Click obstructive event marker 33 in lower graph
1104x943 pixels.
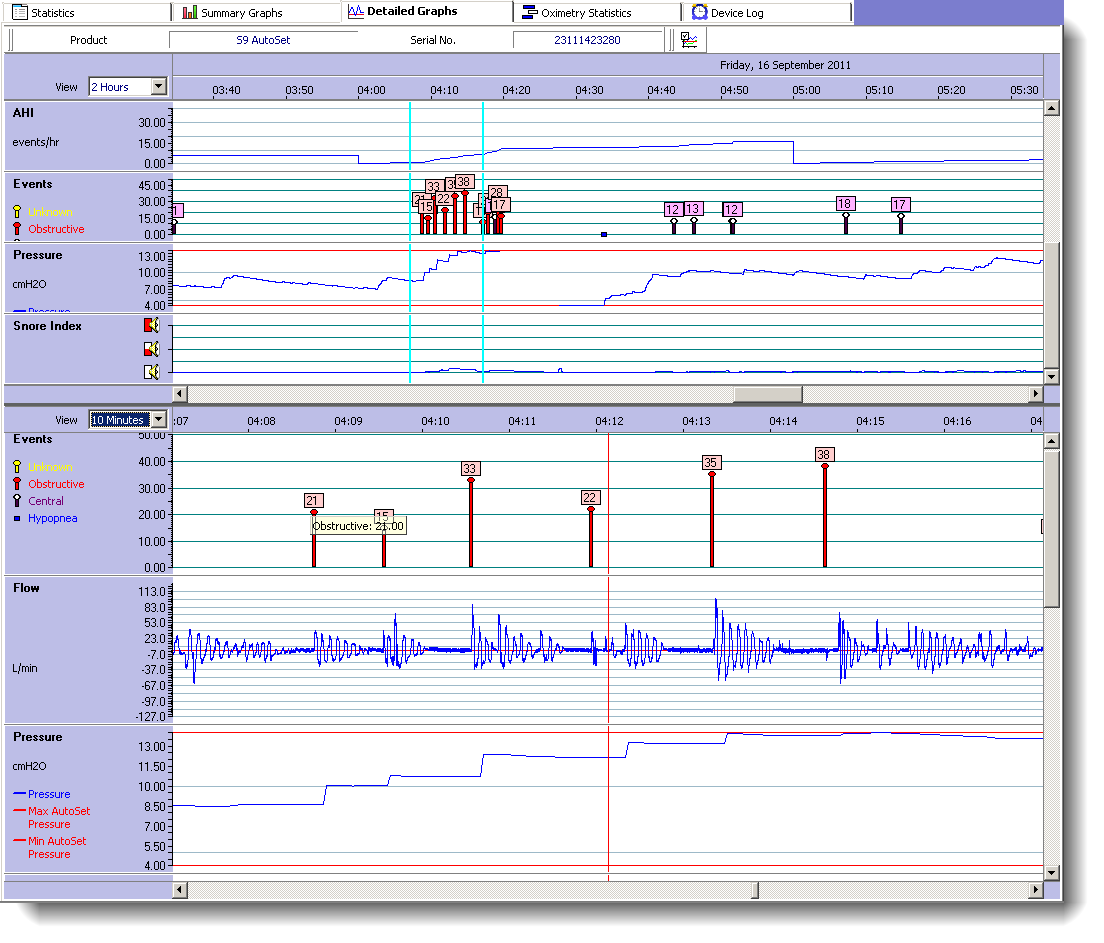(x=470, y=468)
